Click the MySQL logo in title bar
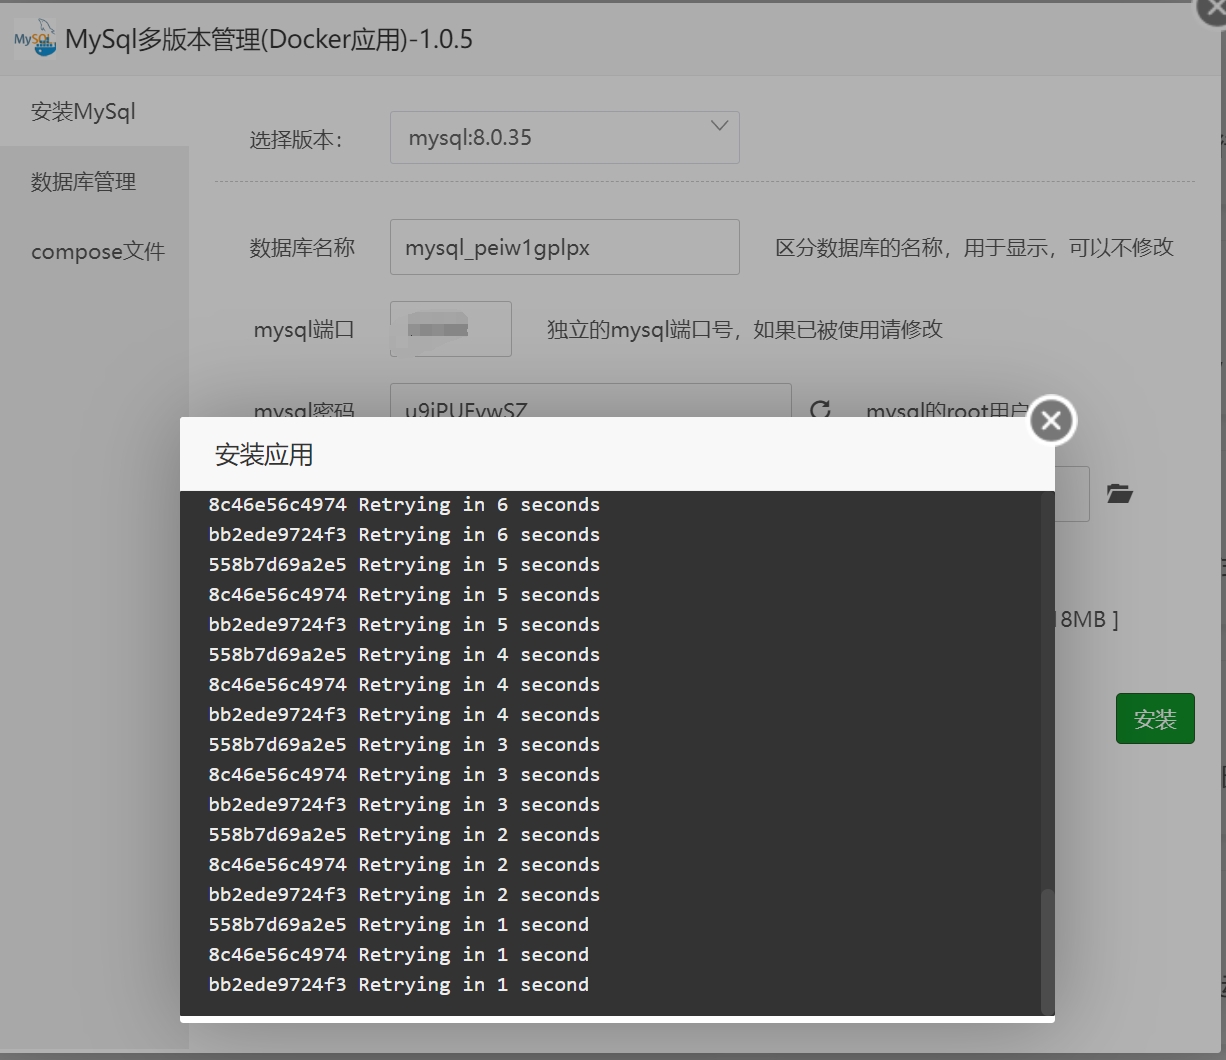The image size is (1226, 1060). point(35,40)
